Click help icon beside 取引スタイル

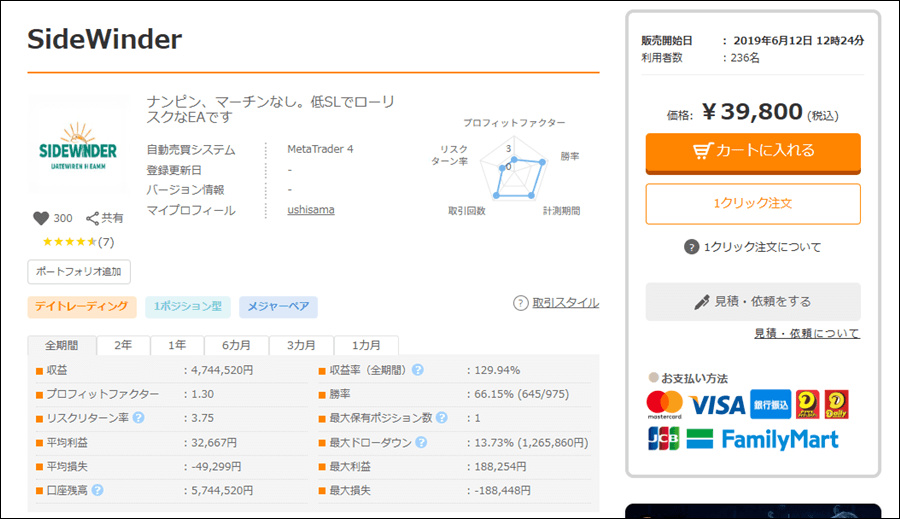click(x=520, y=303)
